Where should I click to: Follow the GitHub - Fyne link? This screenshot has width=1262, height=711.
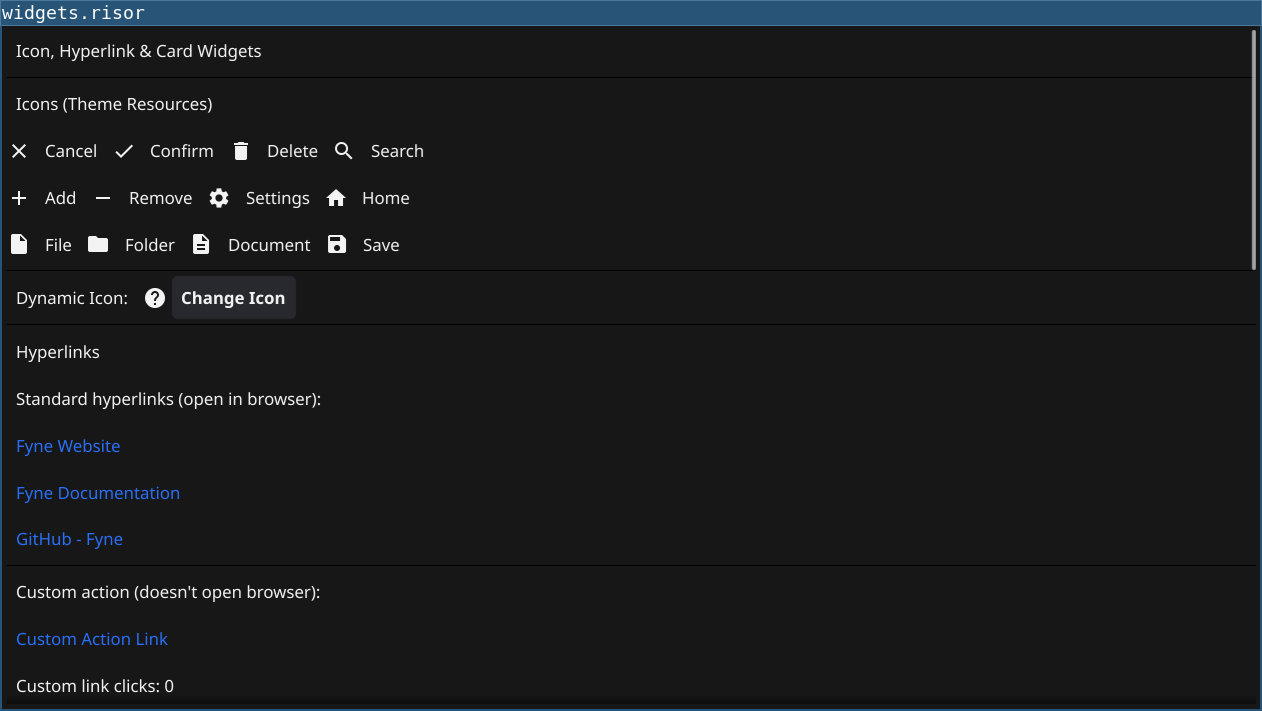(70, 539)
